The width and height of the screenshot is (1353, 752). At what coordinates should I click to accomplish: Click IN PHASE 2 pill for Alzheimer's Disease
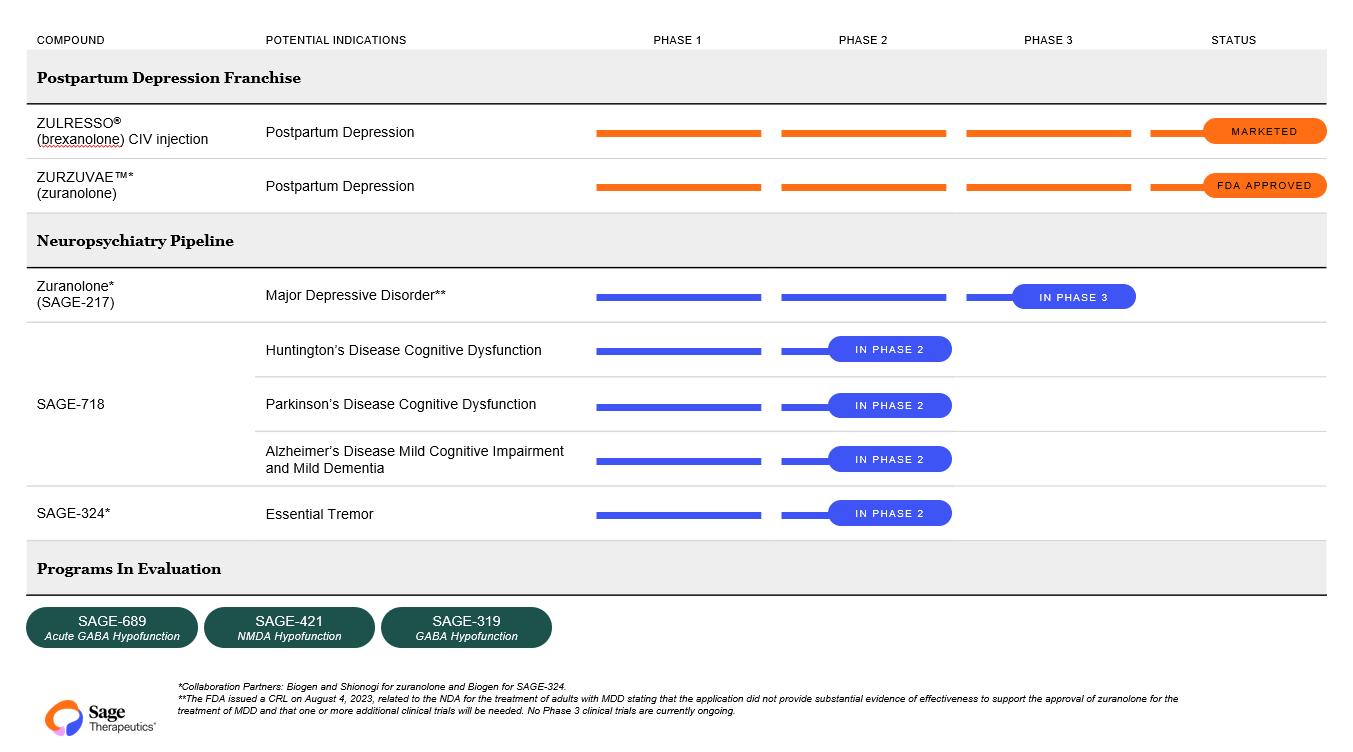click(x=889, y=460)
